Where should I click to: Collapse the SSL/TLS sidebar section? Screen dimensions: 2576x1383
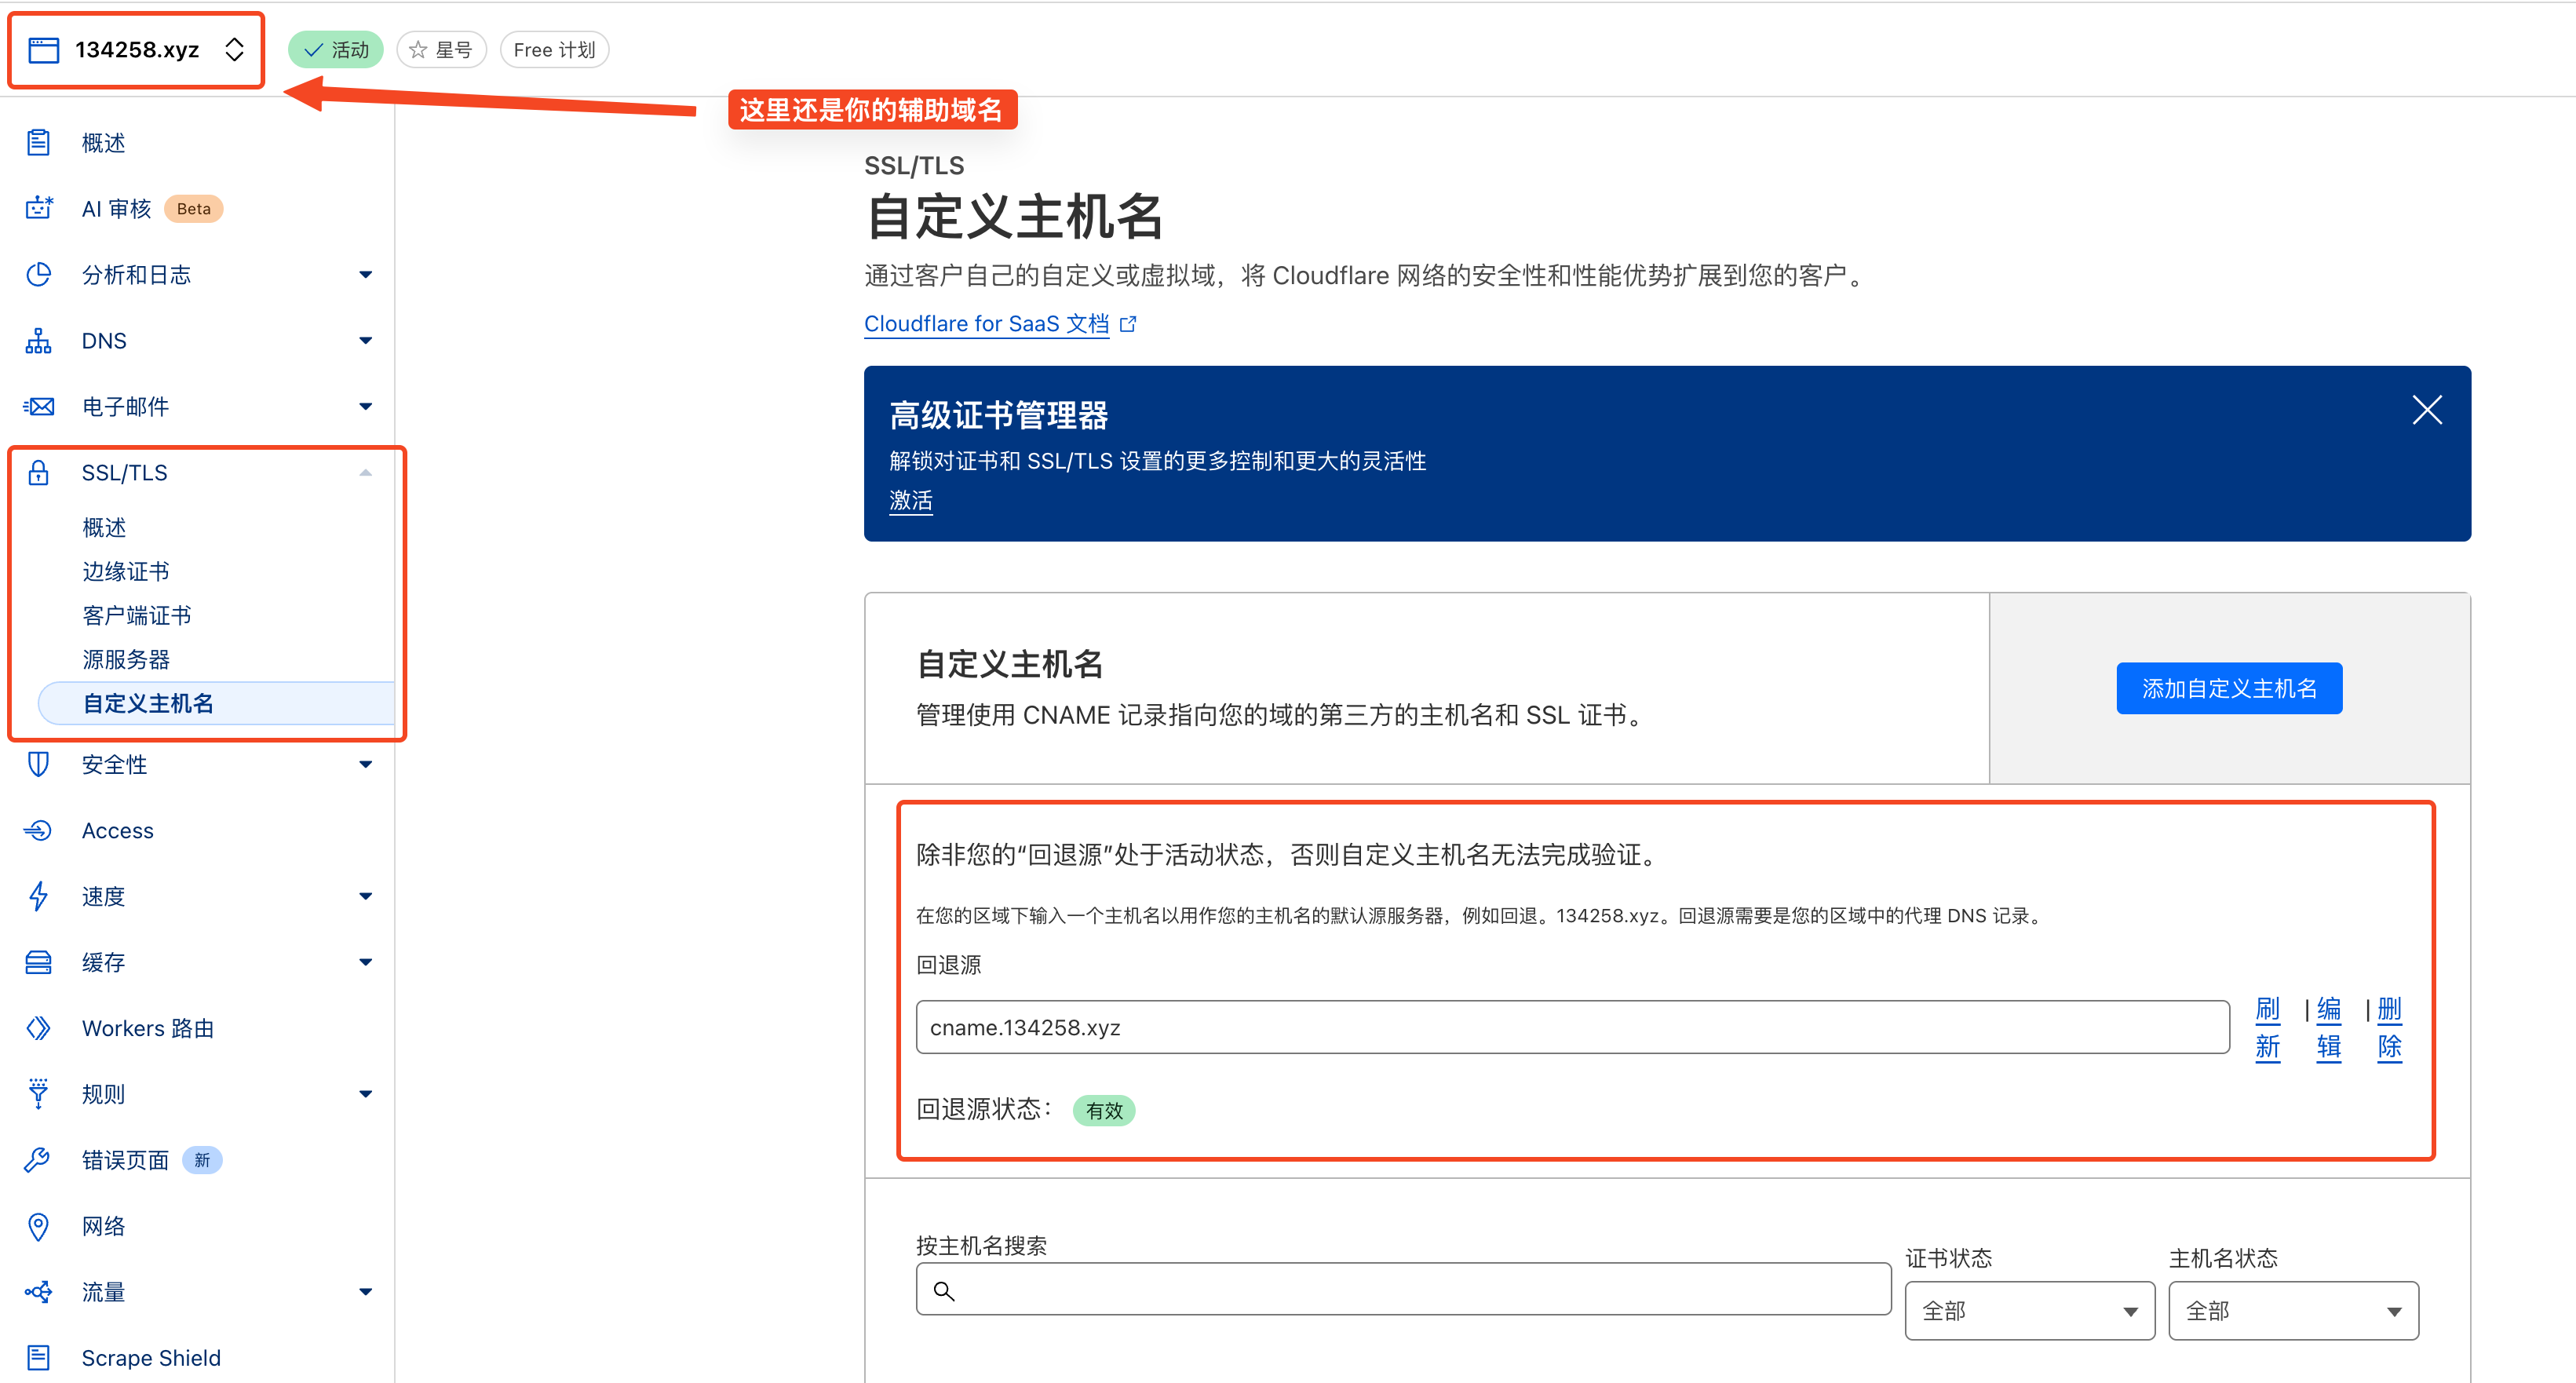(x=365, y=473)
